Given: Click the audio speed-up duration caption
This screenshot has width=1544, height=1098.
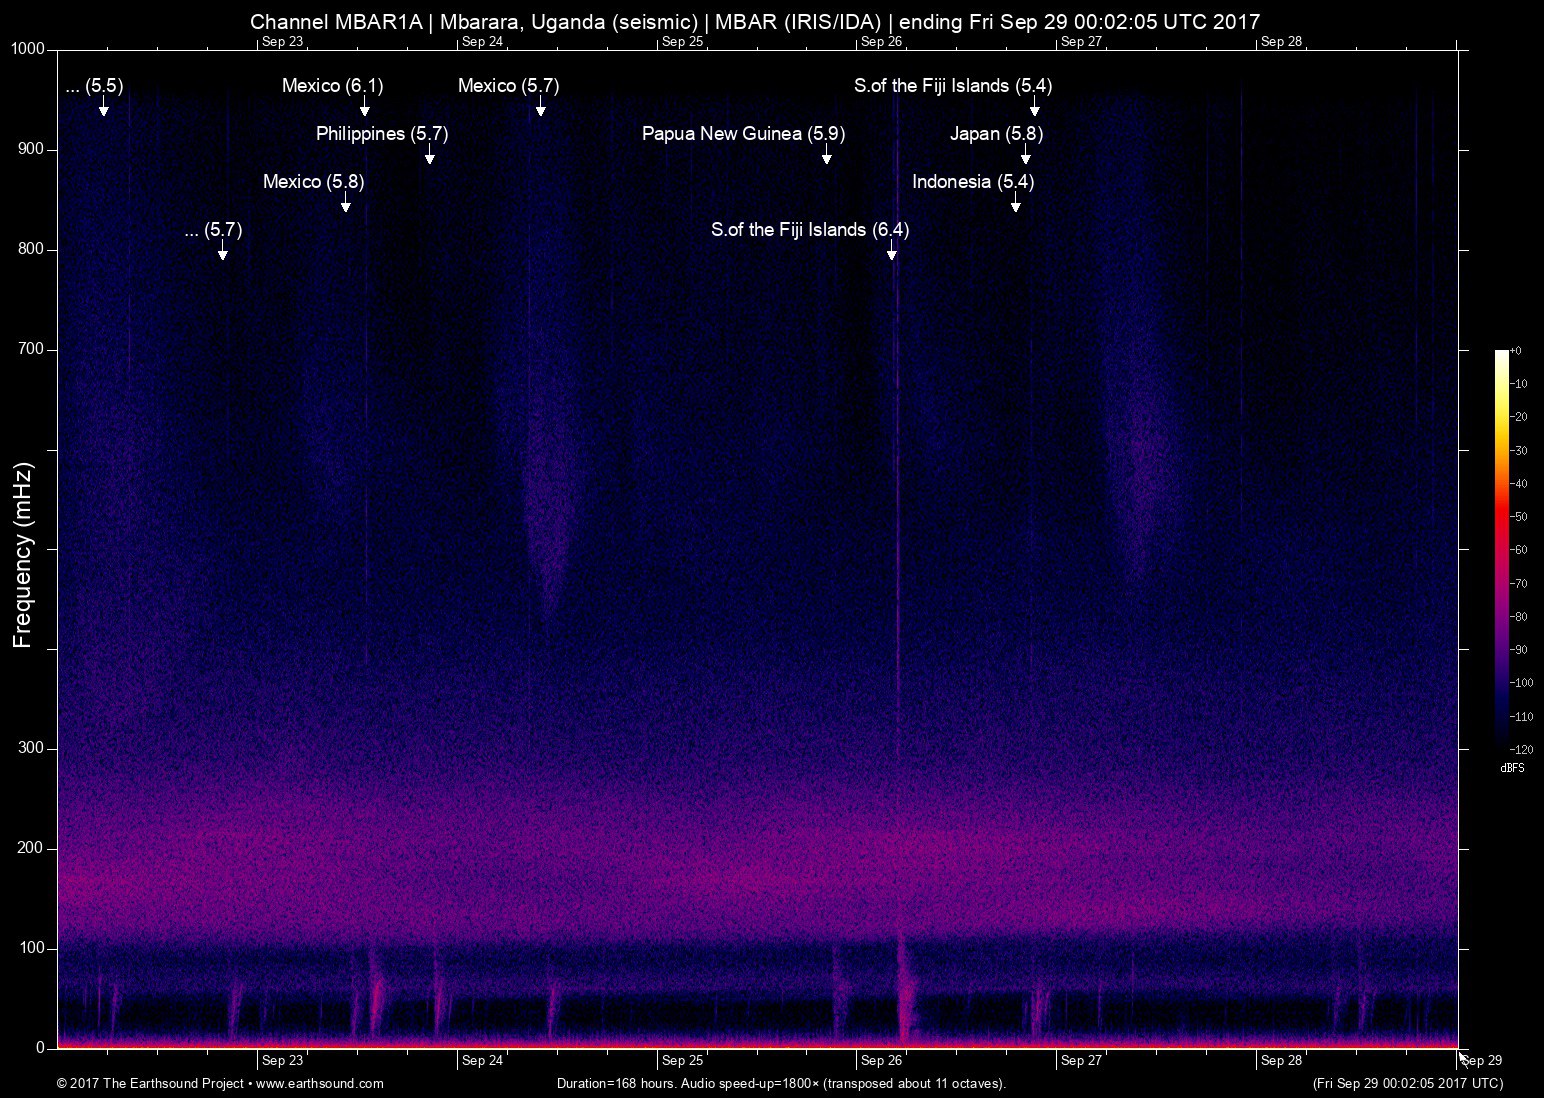Looking at the screenshot, I should pos(780,1083).
